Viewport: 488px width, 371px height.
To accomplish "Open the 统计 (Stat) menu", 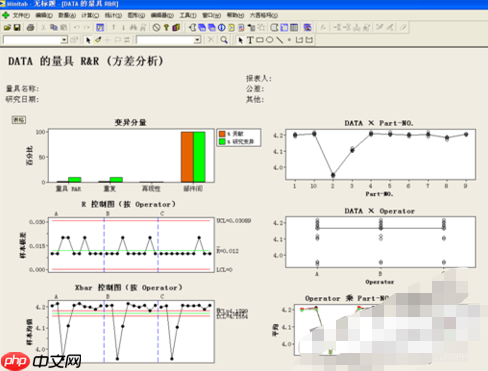I will (x=113, y=15).
